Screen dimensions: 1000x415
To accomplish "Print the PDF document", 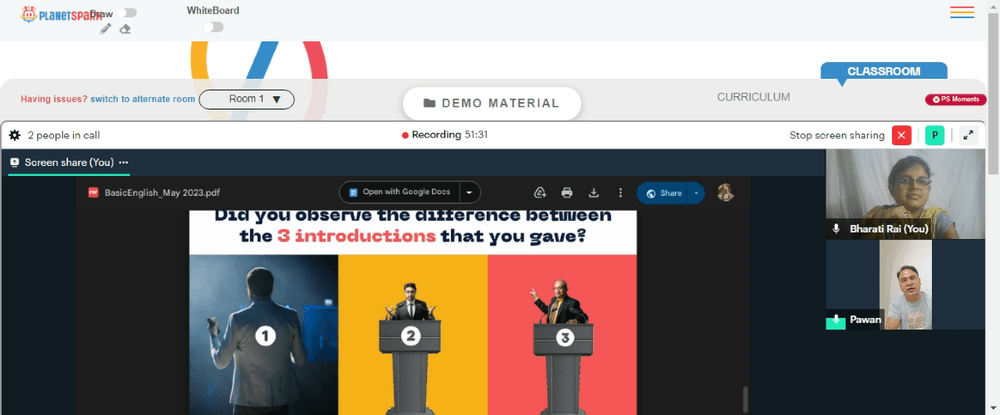I will (567, 193).
